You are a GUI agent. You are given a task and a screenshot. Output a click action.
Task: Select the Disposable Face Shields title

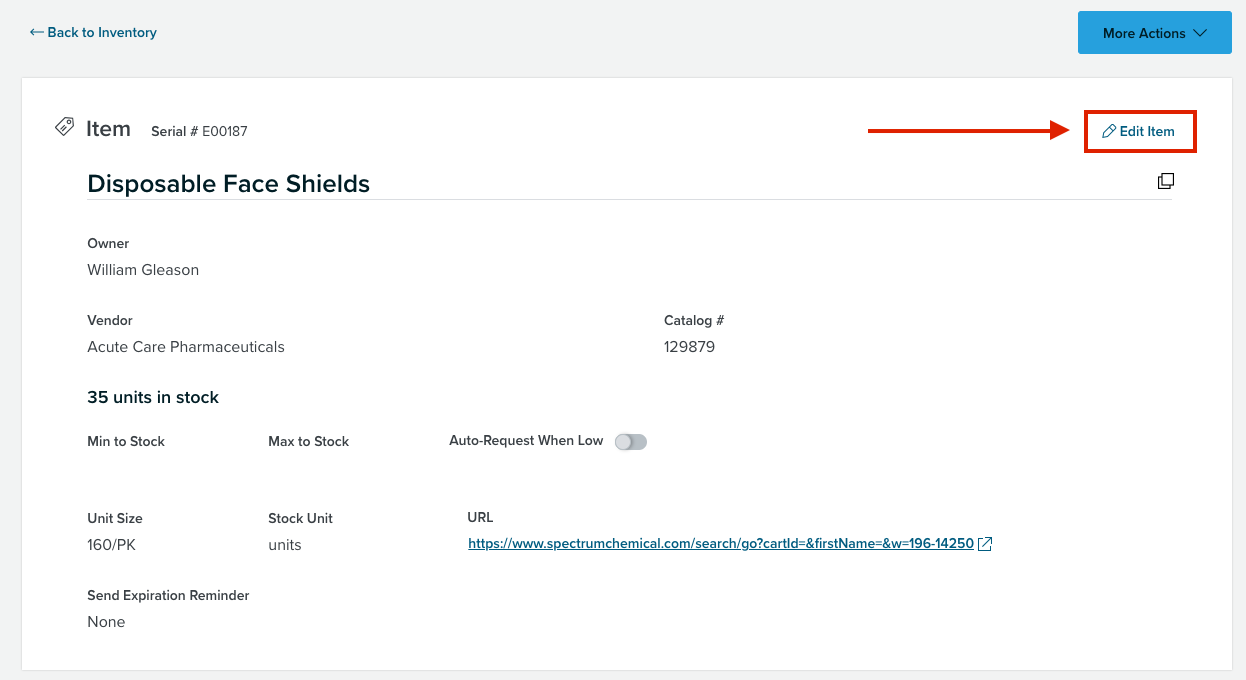(229, 184)
